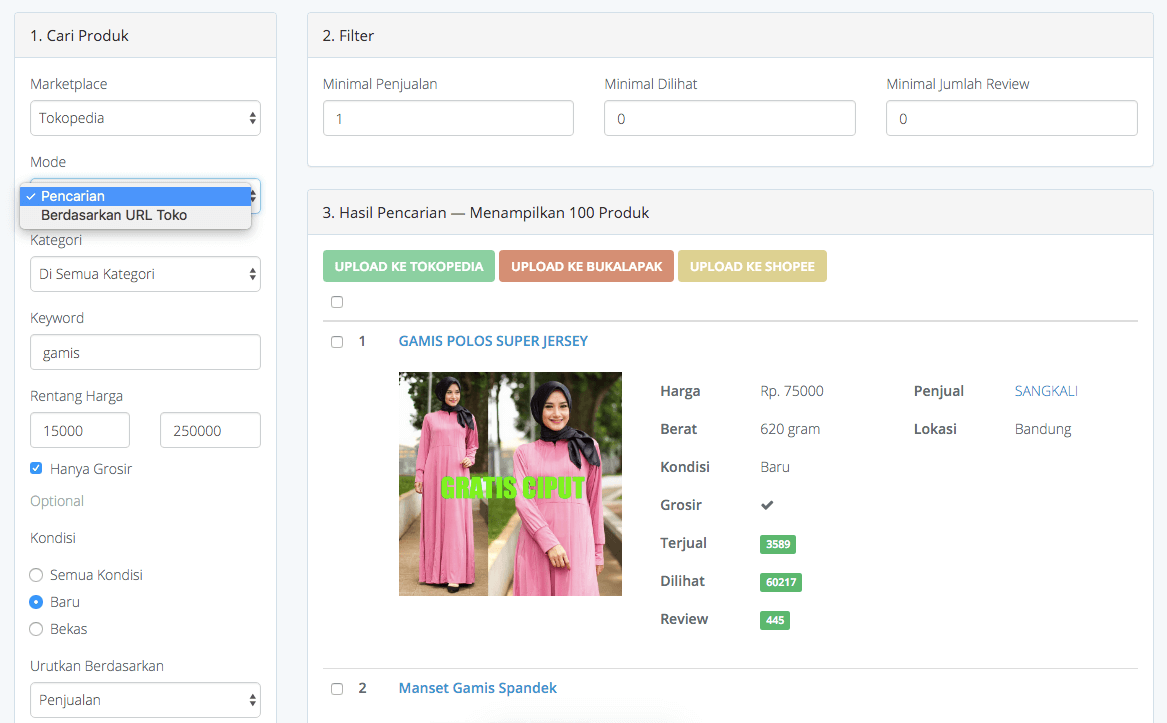Image resolution: width=1167 pixels, height=723 pixels.
Task: Select the Baru condition radio button
Action: [x=36, y=602]
